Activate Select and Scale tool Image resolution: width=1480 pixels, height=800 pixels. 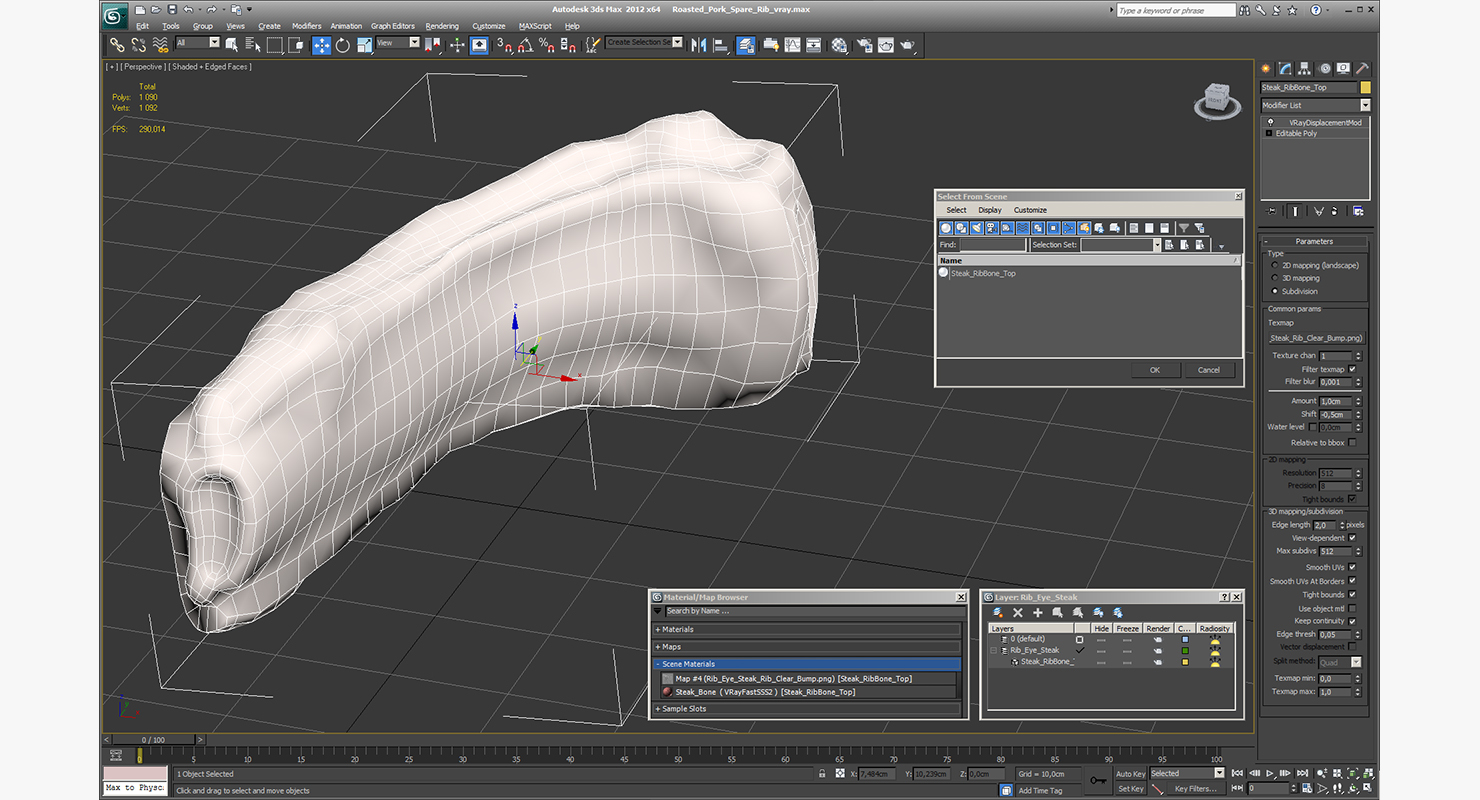tap(364, 45)
